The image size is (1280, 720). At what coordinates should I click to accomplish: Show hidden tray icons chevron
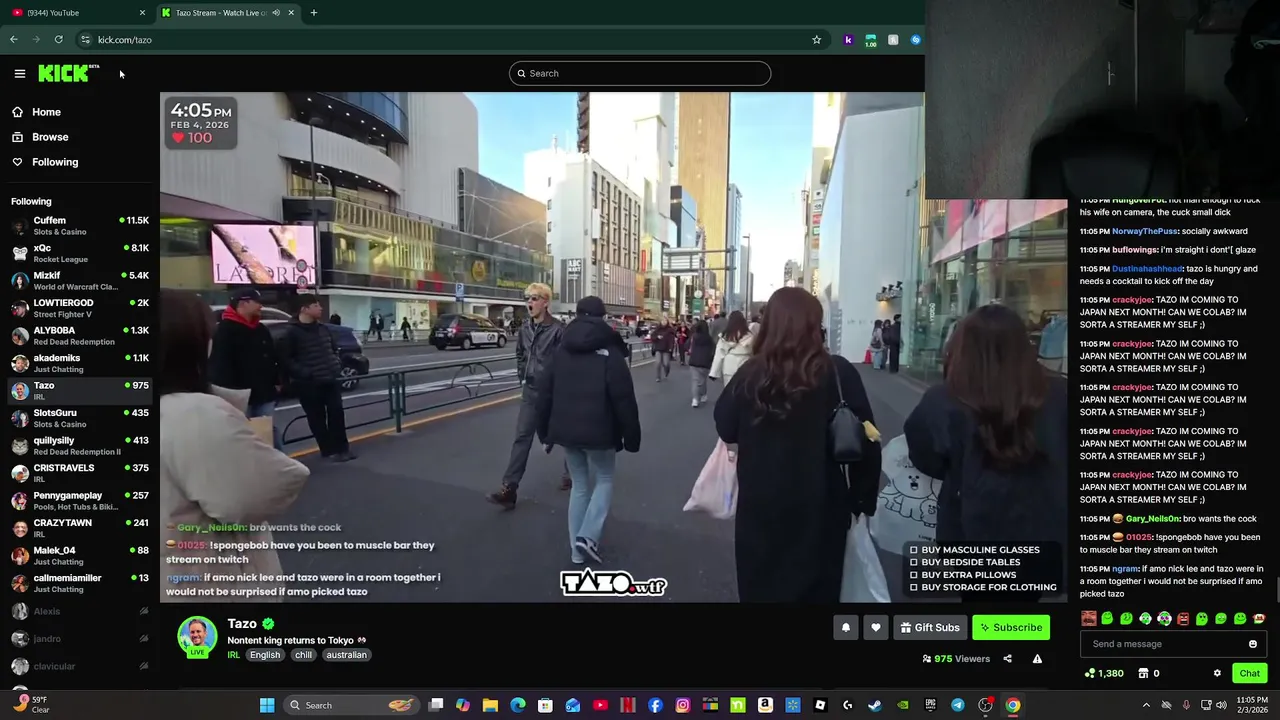pos(1146,705)
